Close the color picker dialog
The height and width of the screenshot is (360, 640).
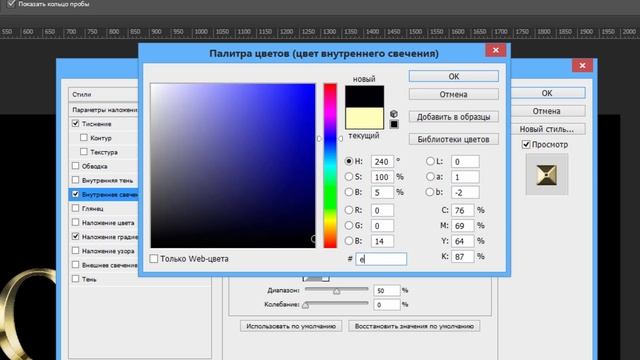pyautogui.click(x=496, y=50)
